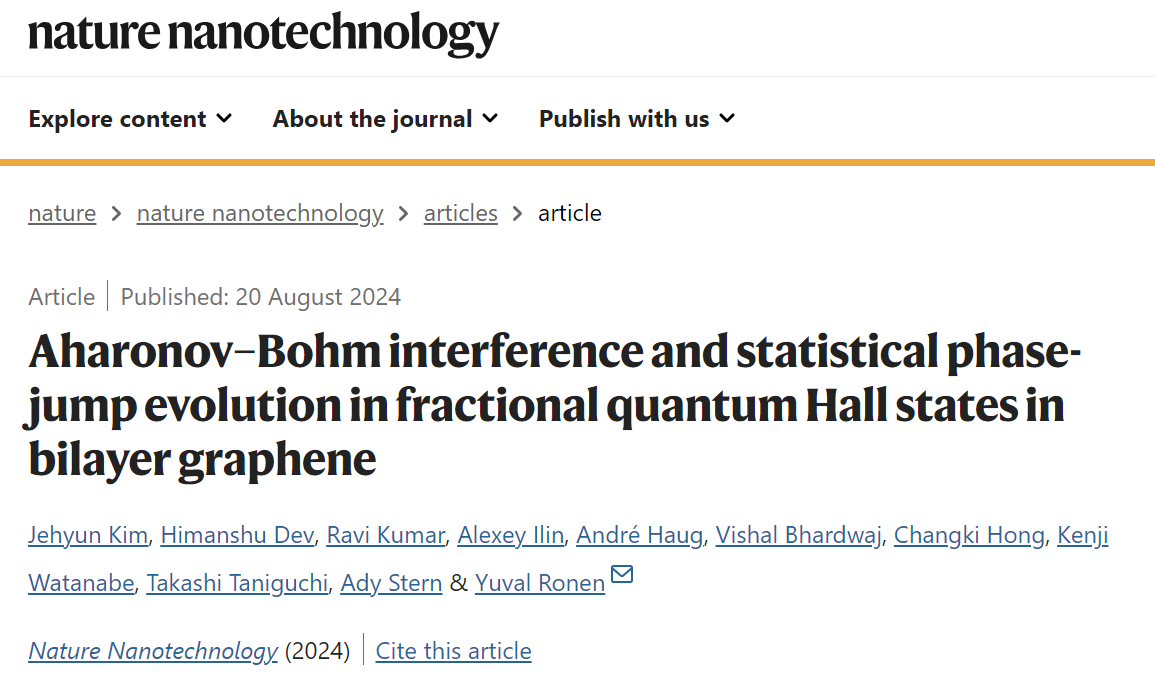
Task: Click author link Alexey Ilin
Action: [510, 535]
